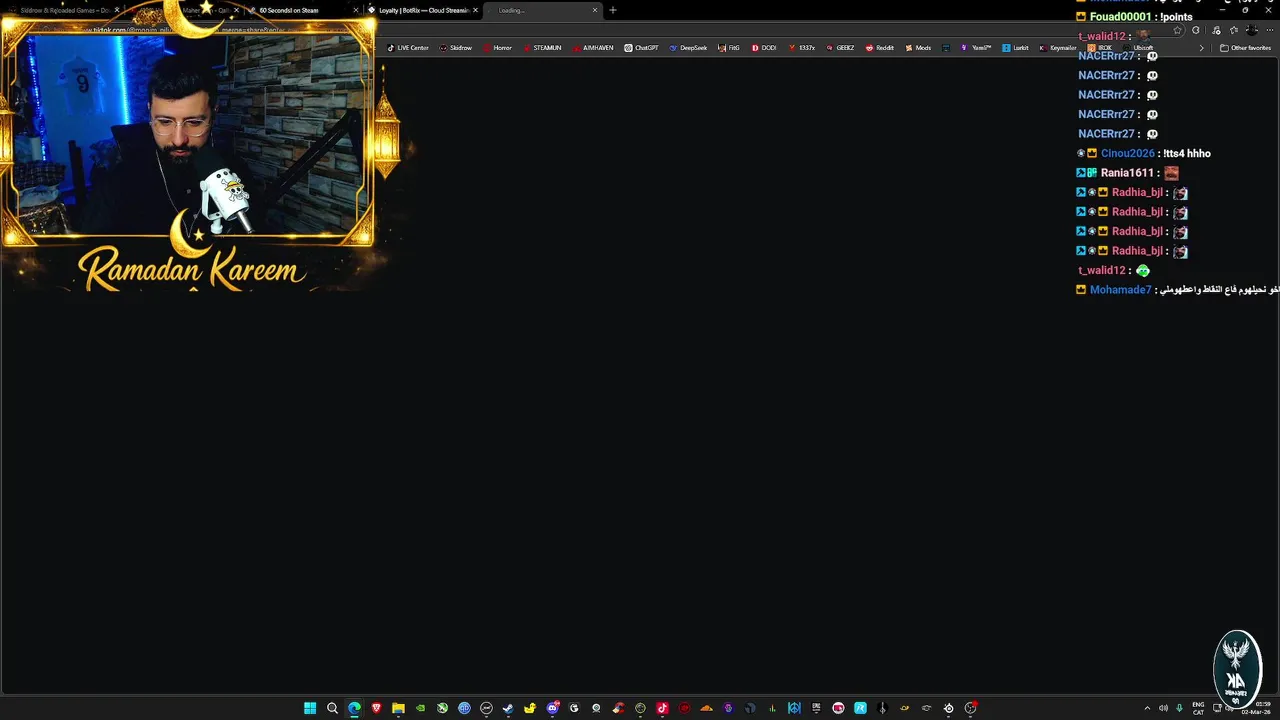Open STEAMUN bookmark
The height and width of the screenshot is (720, 1280).
coord(541,48)
